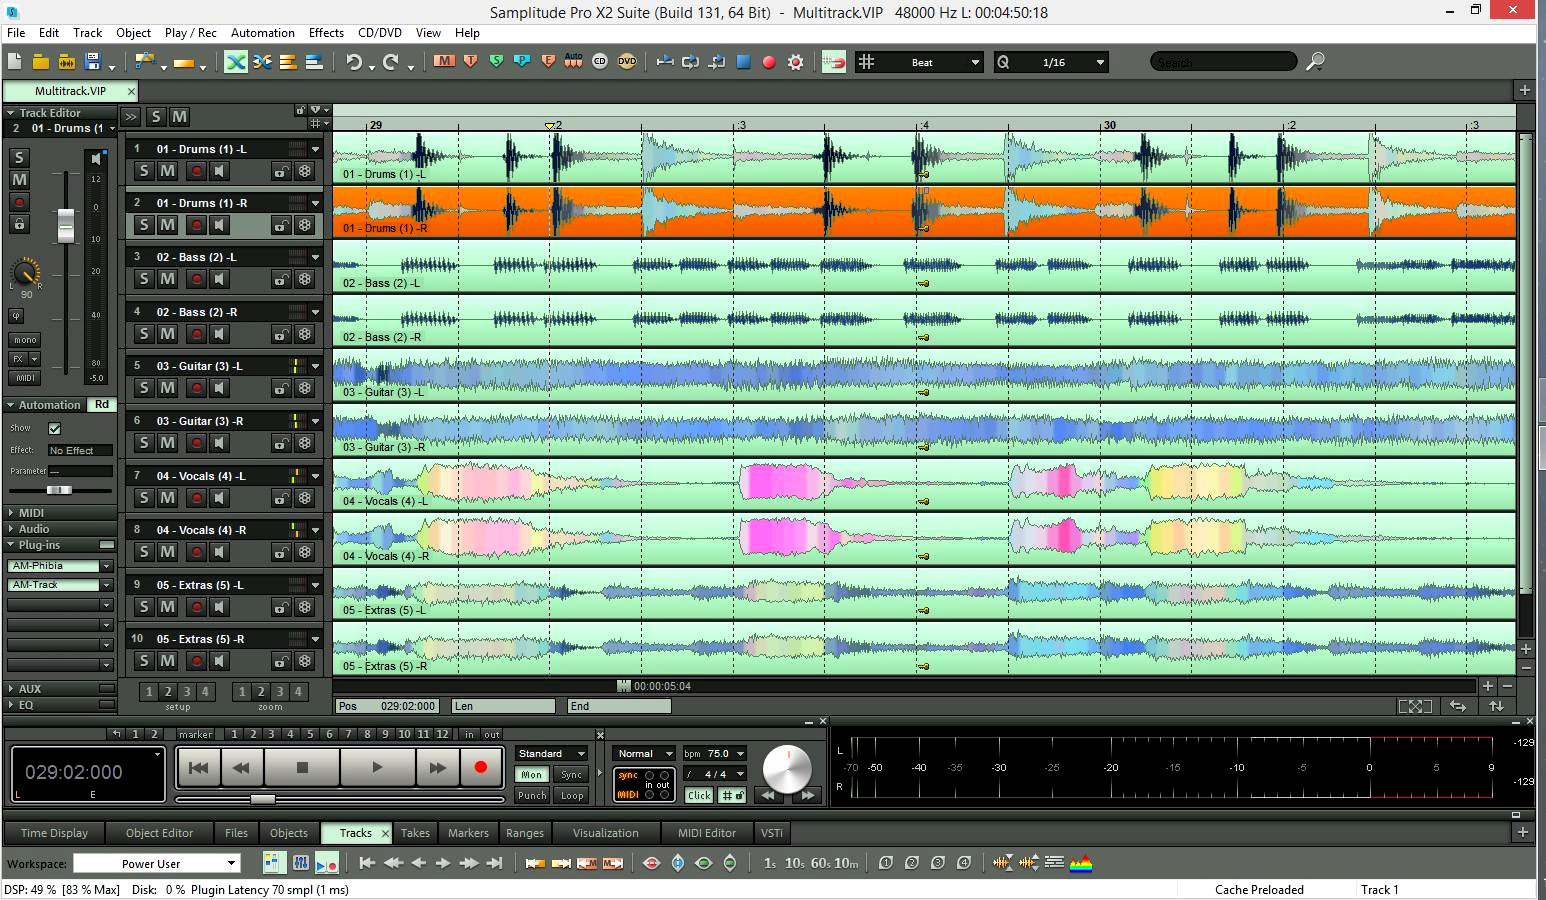The image size is (1546, 900).
Task: Open the Play / Rec menu
Action: point(190,32)
